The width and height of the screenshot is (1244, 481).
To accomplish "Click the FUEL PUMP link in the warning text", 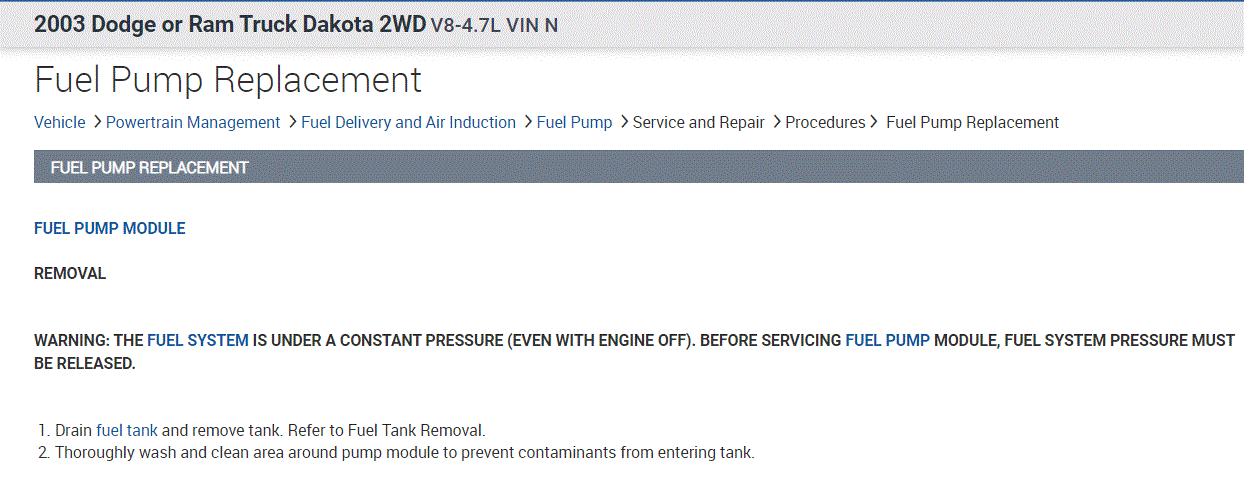I will [x=887, y=340].
